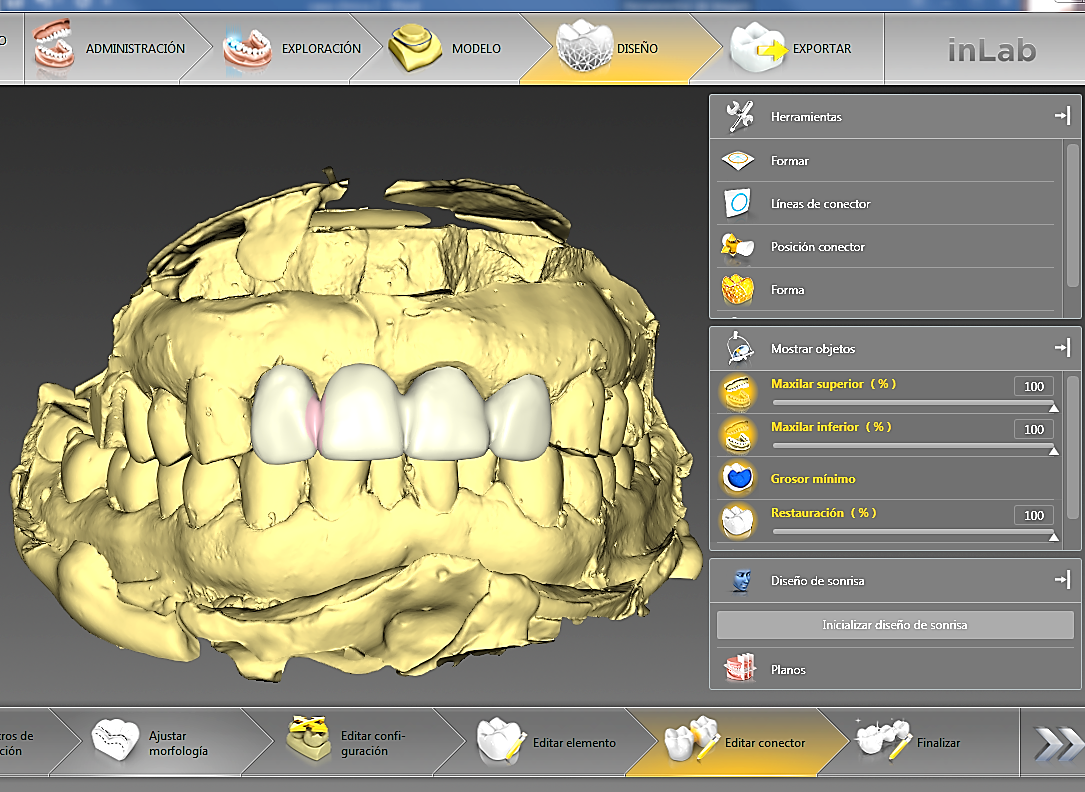Open the Exploración phase jaw icon

[247, 48]
